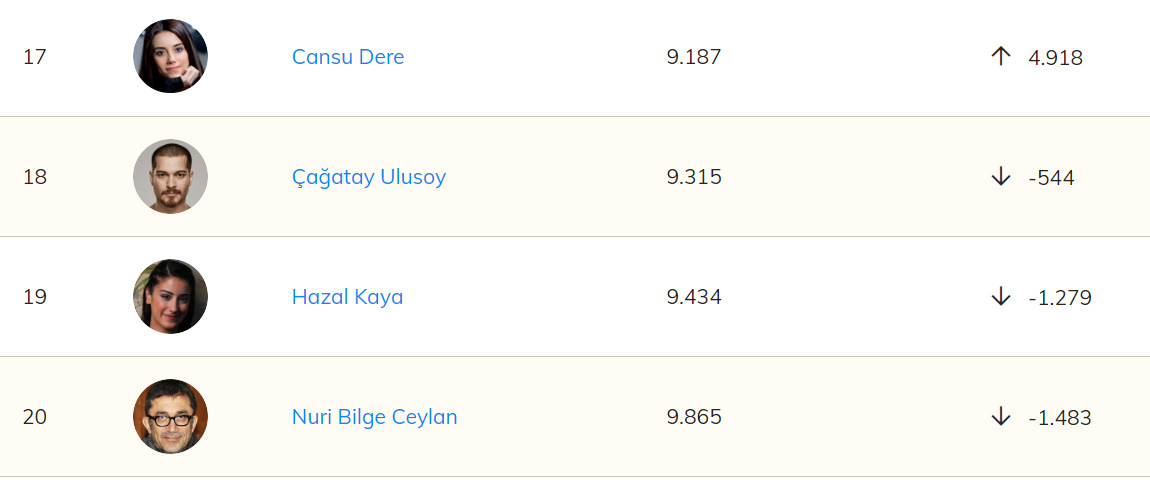Visit Nuri Bilge Ceylan's page
Viewport: 1150px width, 480px height.
tap(374, 417)
